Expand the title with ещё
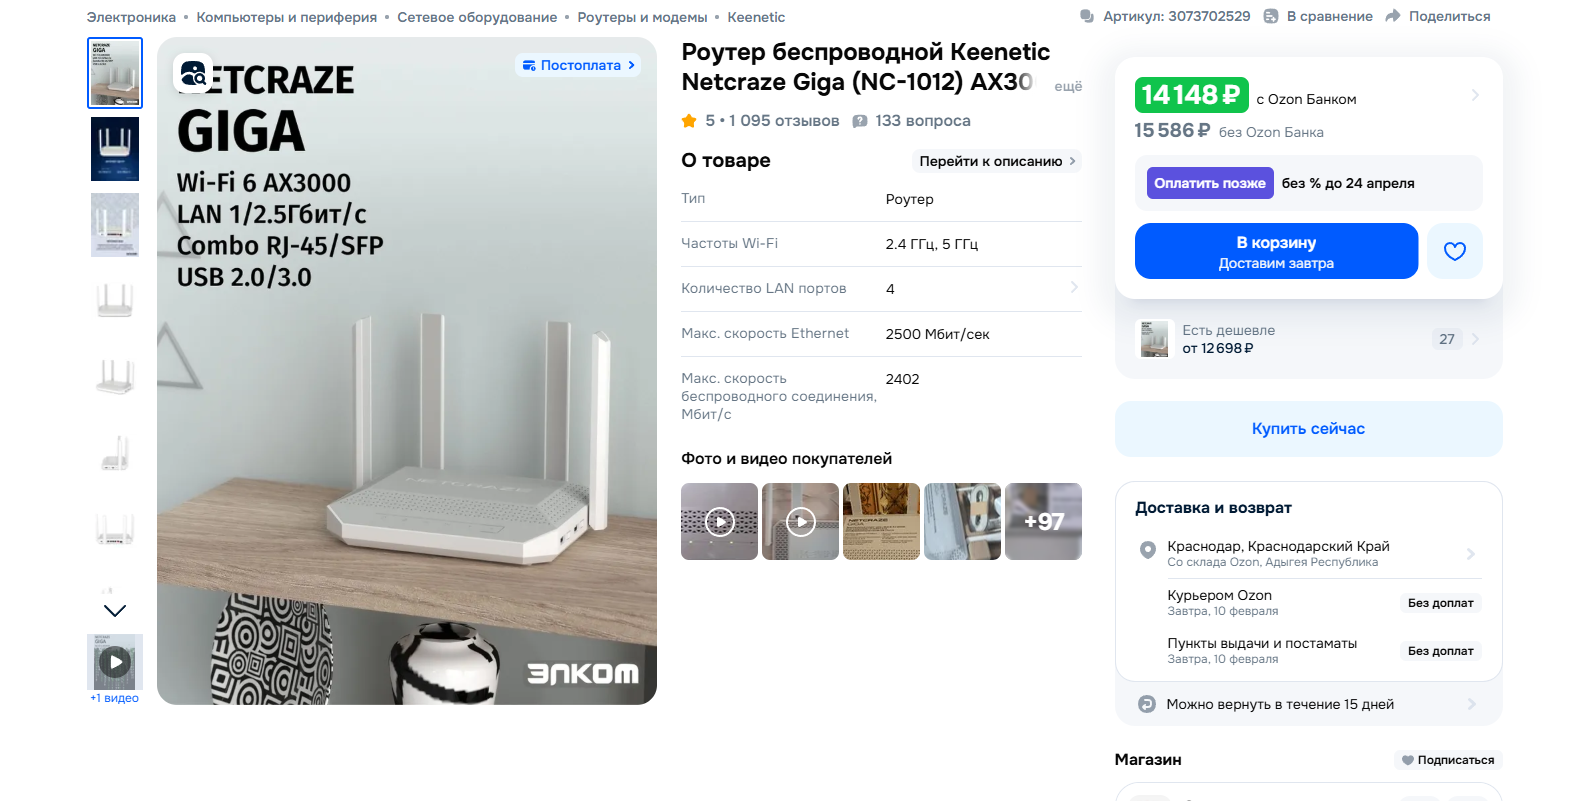The image size is (1579, 801). coord(1068,86)
